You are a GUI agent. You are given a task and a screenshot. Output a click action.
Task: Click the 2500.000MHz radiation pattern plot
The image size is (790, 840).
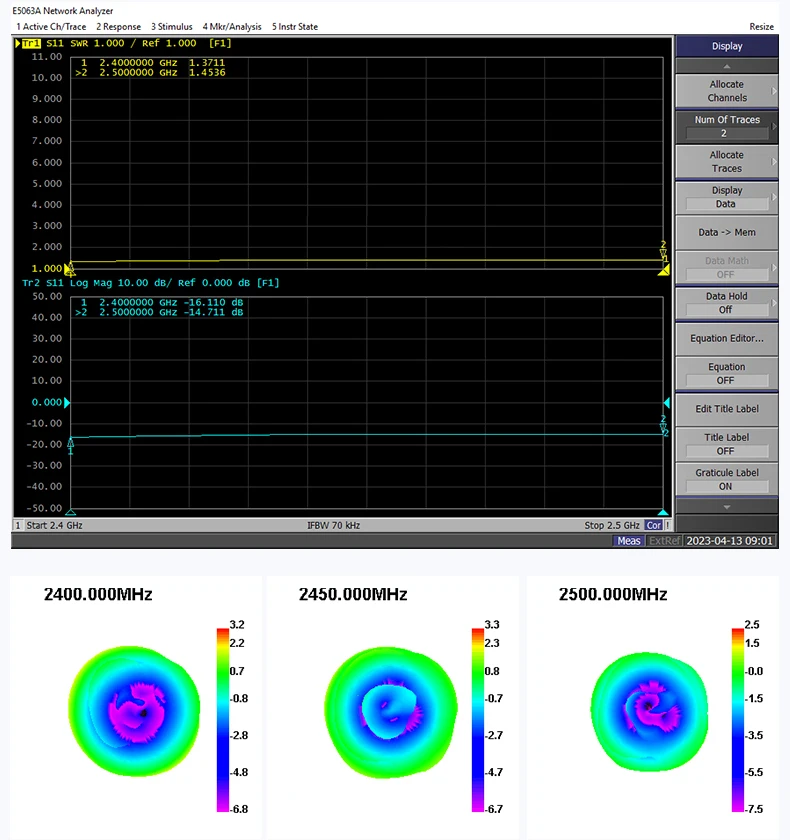649,712
